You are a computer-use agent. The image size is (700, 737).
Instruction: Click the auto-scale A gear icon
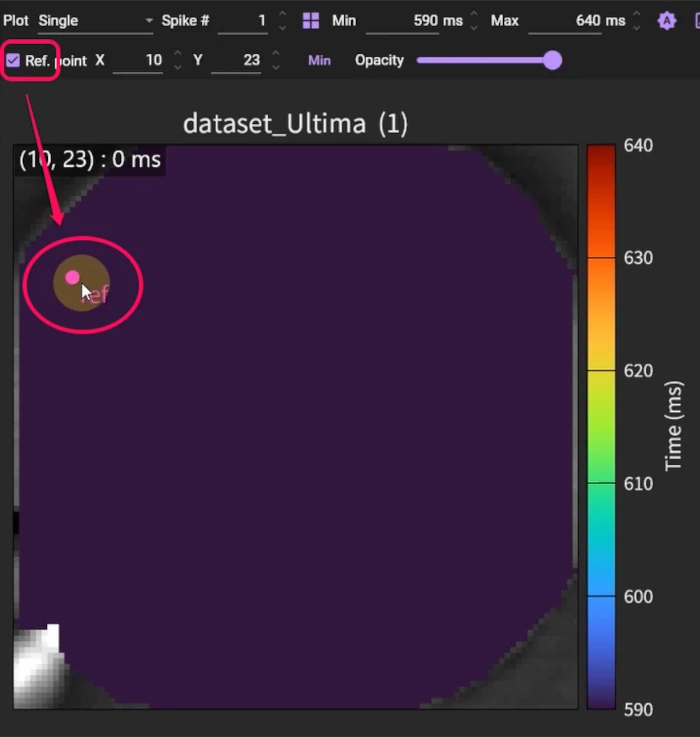tap(667, 21)
